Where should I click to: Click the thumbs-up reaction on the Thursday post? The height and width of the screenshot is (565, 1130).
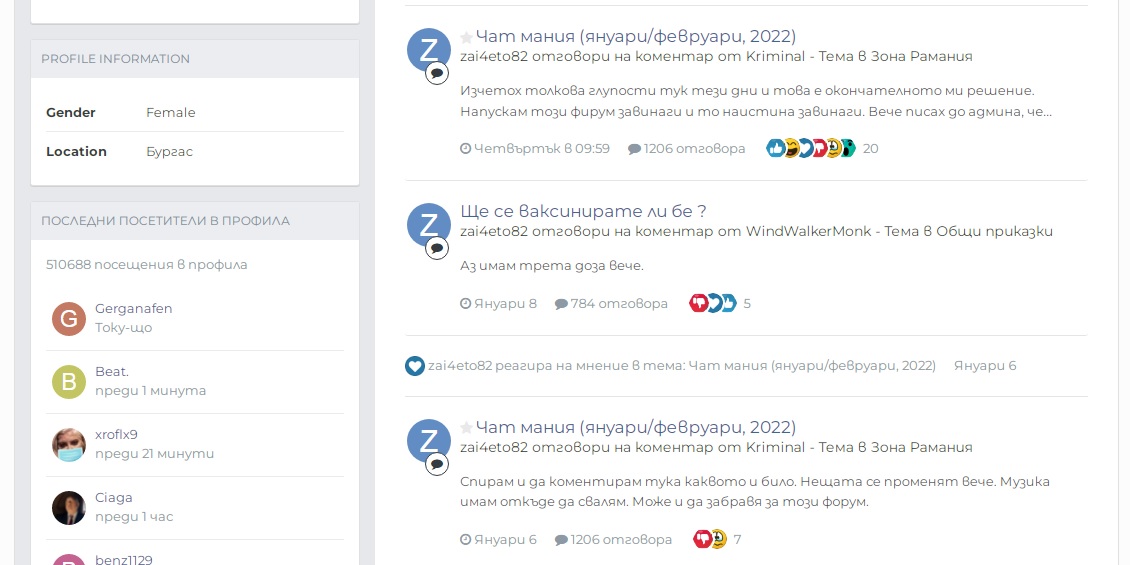[775, 149]
